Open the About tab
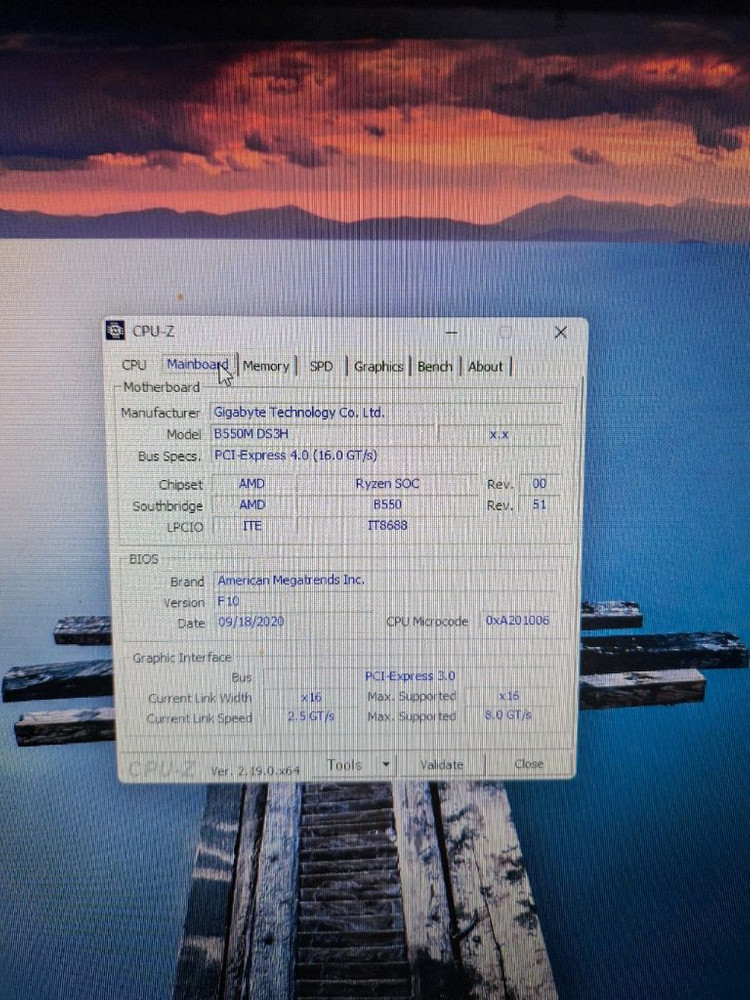750x1000 pixels. [x=485, y=367]
